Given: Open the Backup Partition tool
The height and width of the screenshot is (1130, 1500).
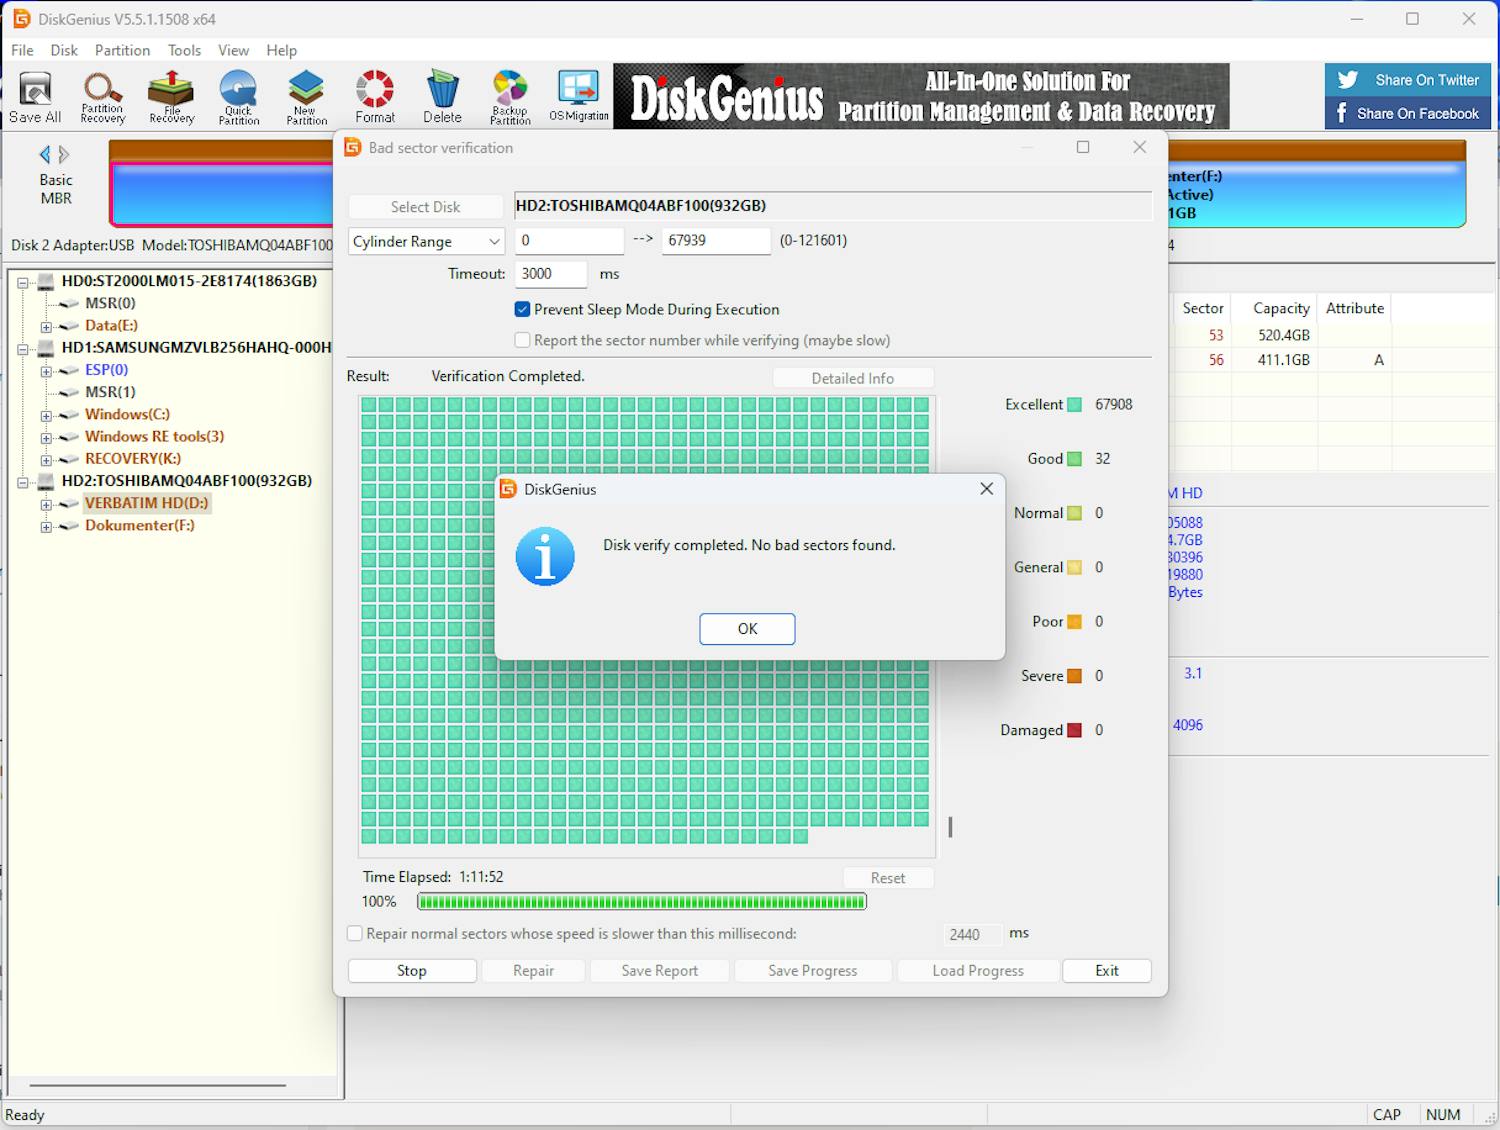Looking at the screenshot, I should pyautogui.click(x=510, y=97).
